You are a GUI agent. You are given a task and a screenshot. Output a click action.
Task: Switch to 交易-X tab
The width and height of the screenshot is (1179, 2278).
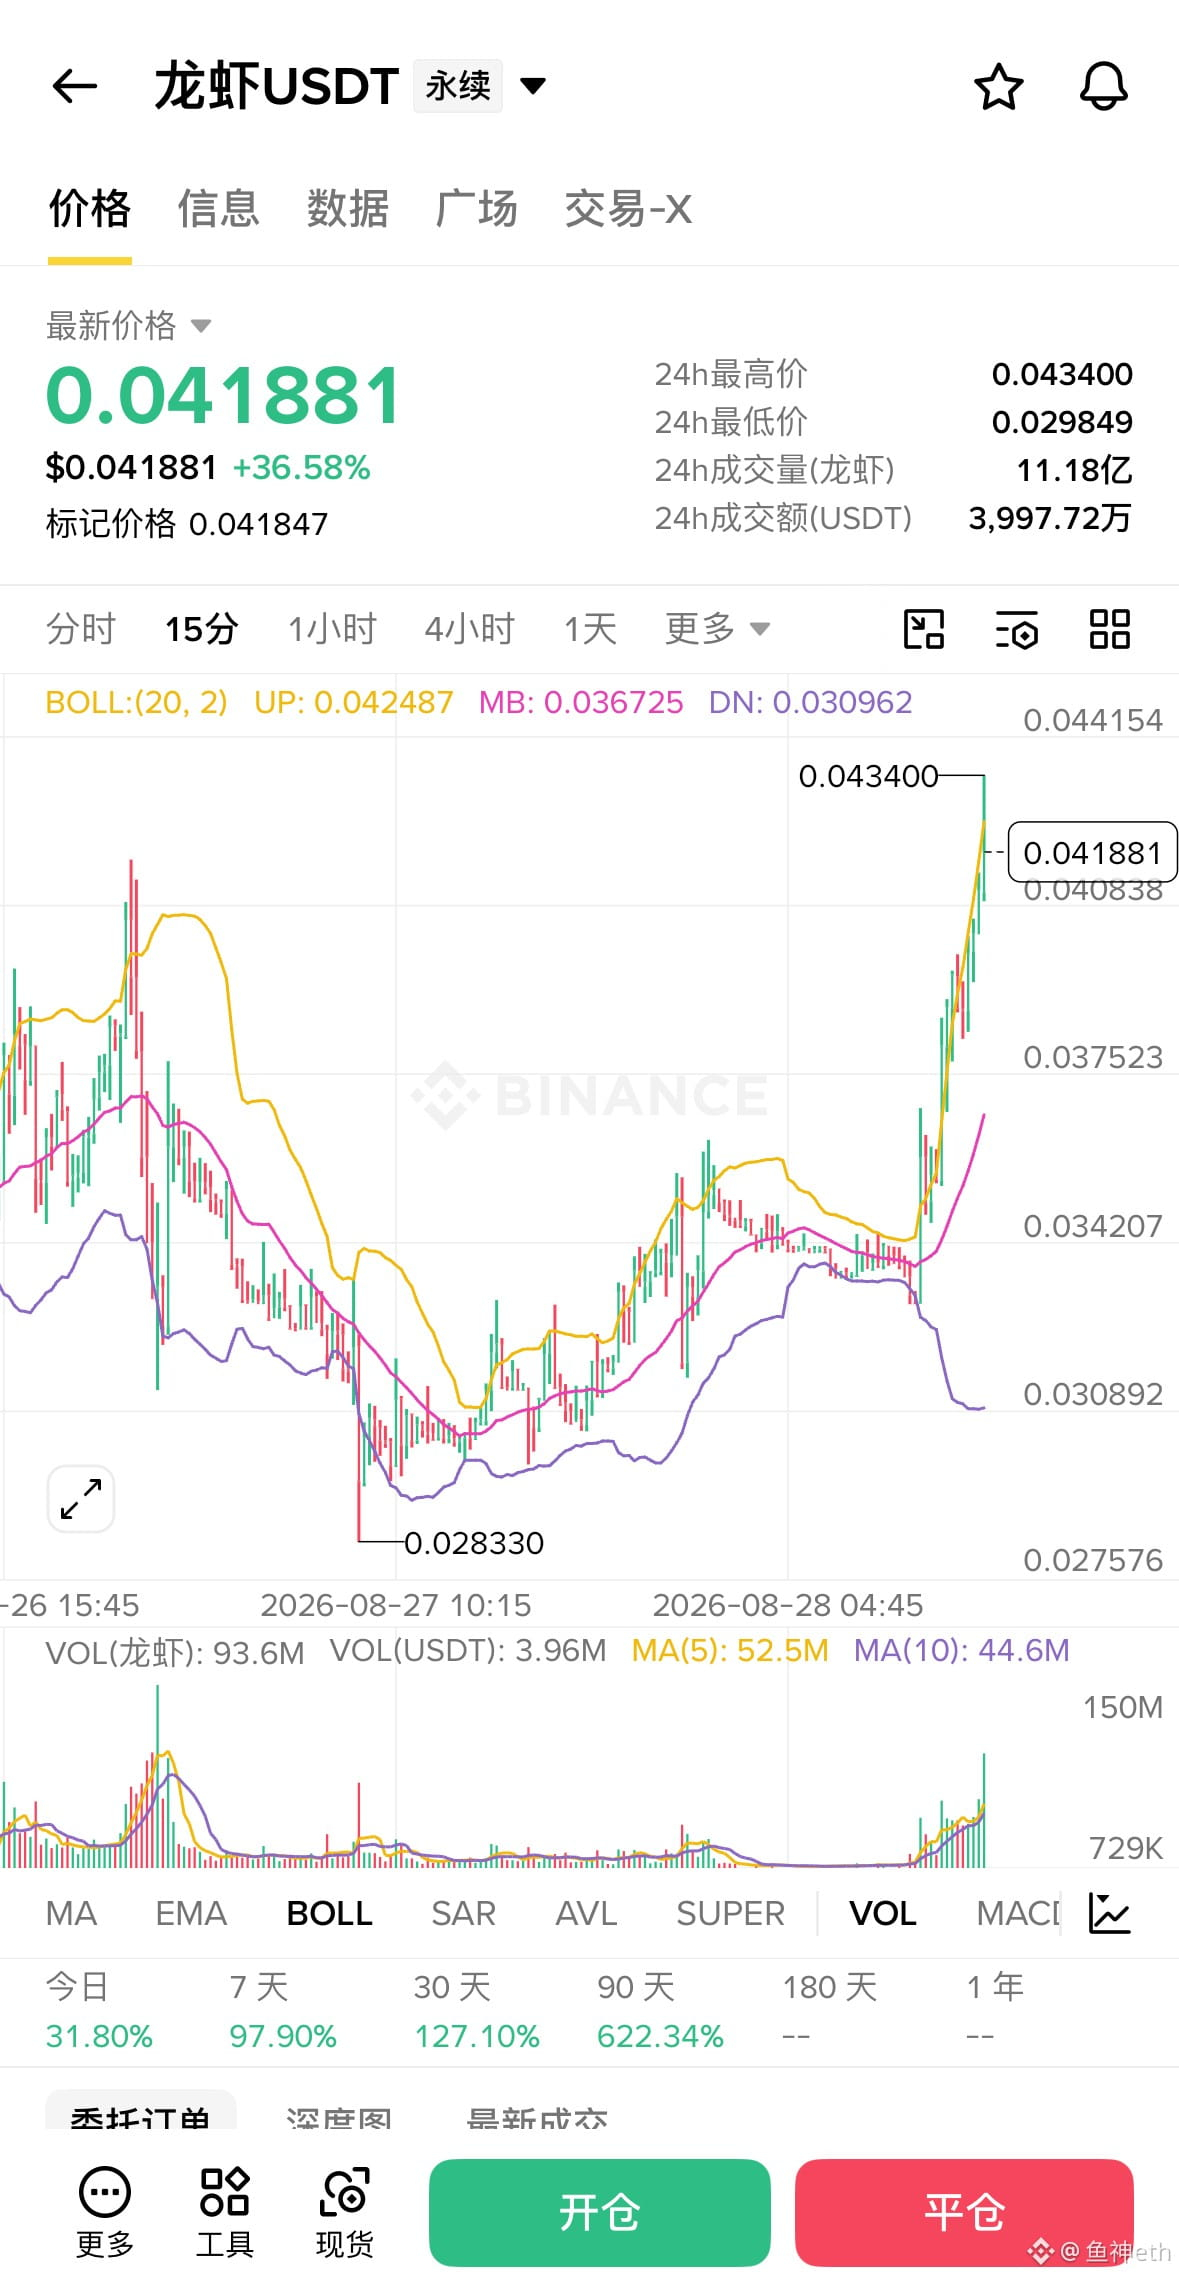(628, 209)
